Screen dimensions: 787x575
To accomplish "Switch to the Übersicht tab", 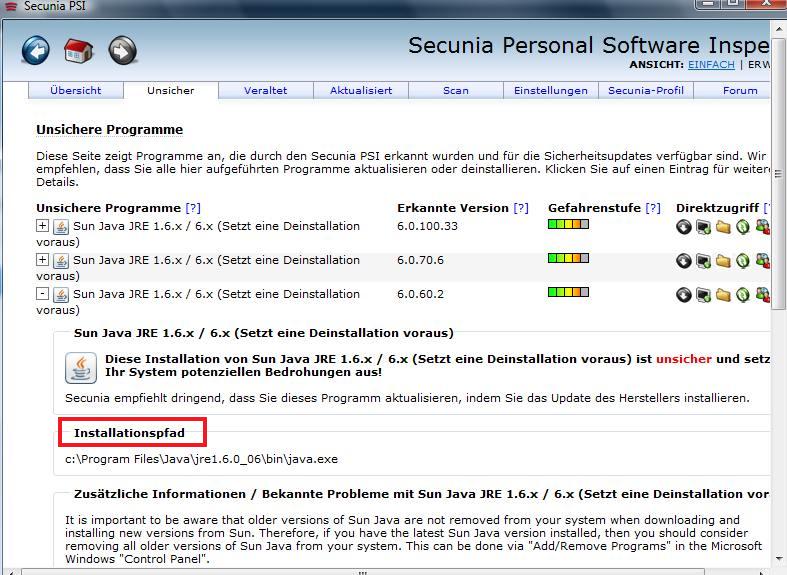I will click(x=76, y=90).
